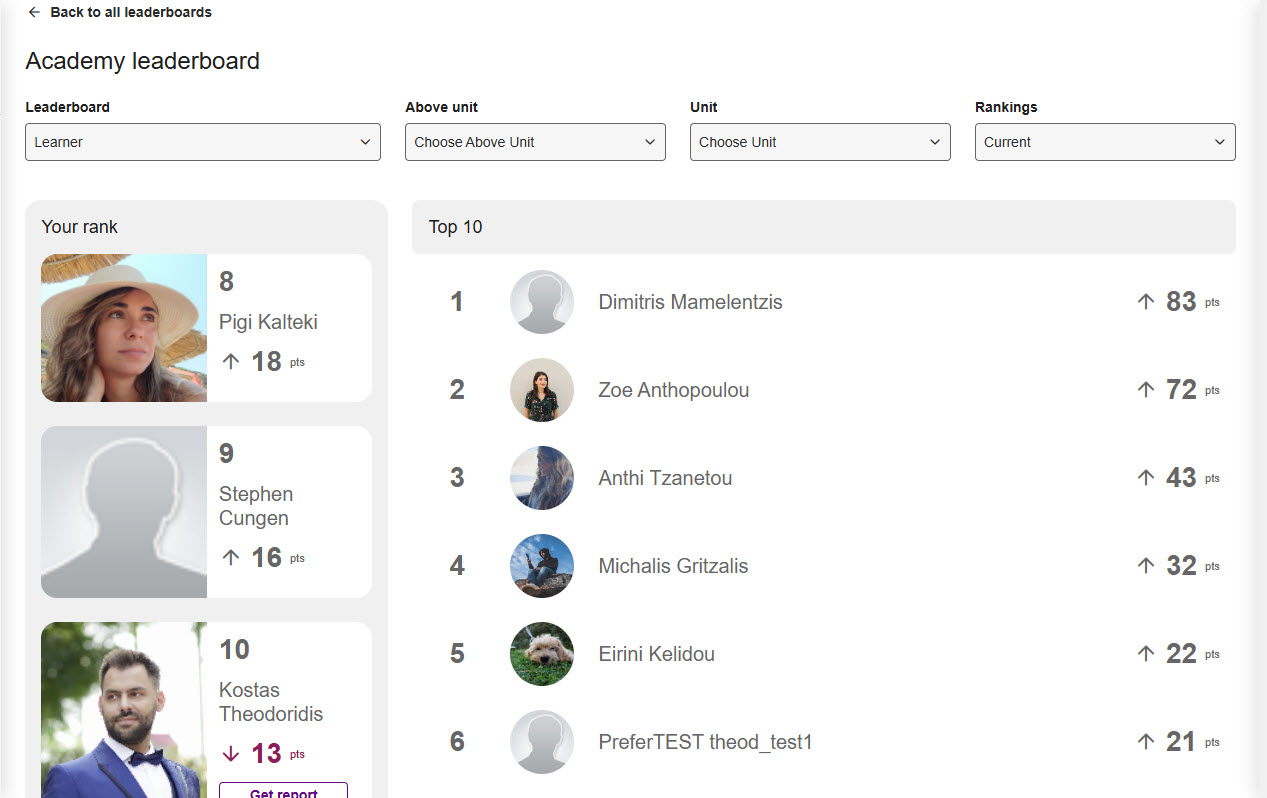This screenshot has height=798, width=1267.
Task: Click the up arrow beside 18 pts
Action: 231,362
